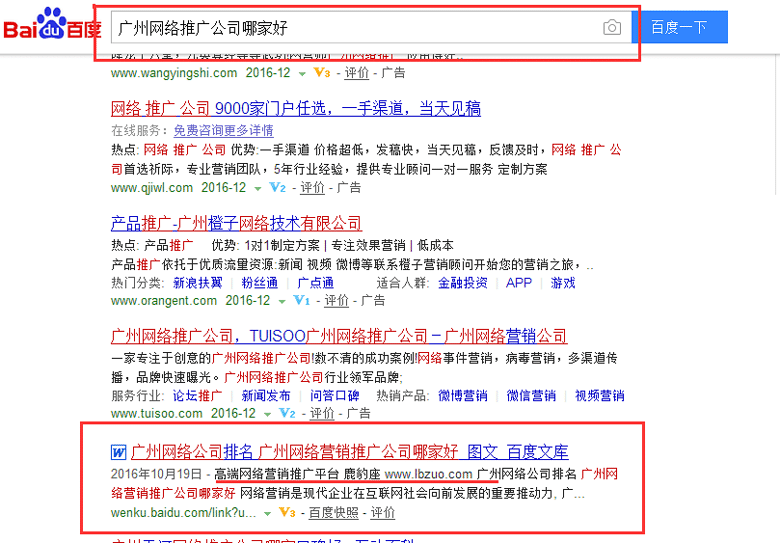This screenshot has height=543, width=780.
Task: Click V3 badge on wangyingshi.com result
Action: point(321,73)
